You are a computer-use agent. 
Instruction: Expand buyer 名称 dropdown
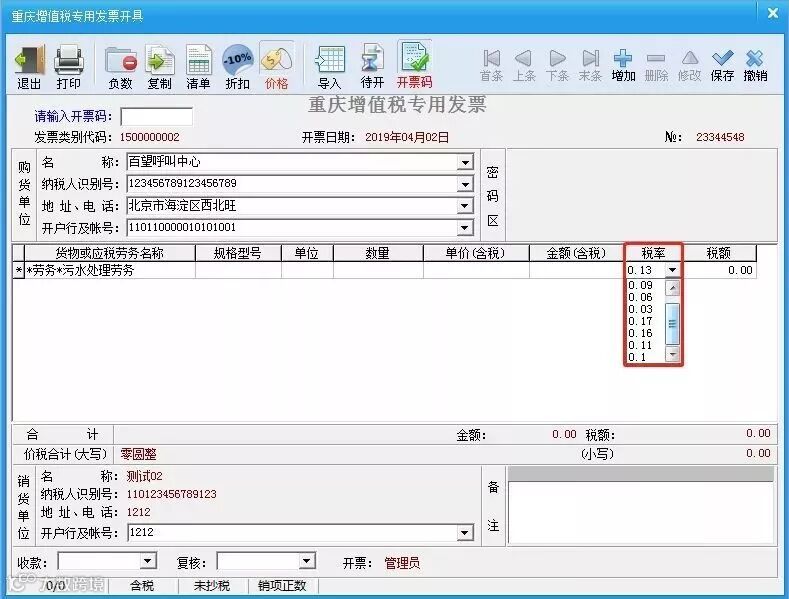pyautogui.click(x=465, y=163)
